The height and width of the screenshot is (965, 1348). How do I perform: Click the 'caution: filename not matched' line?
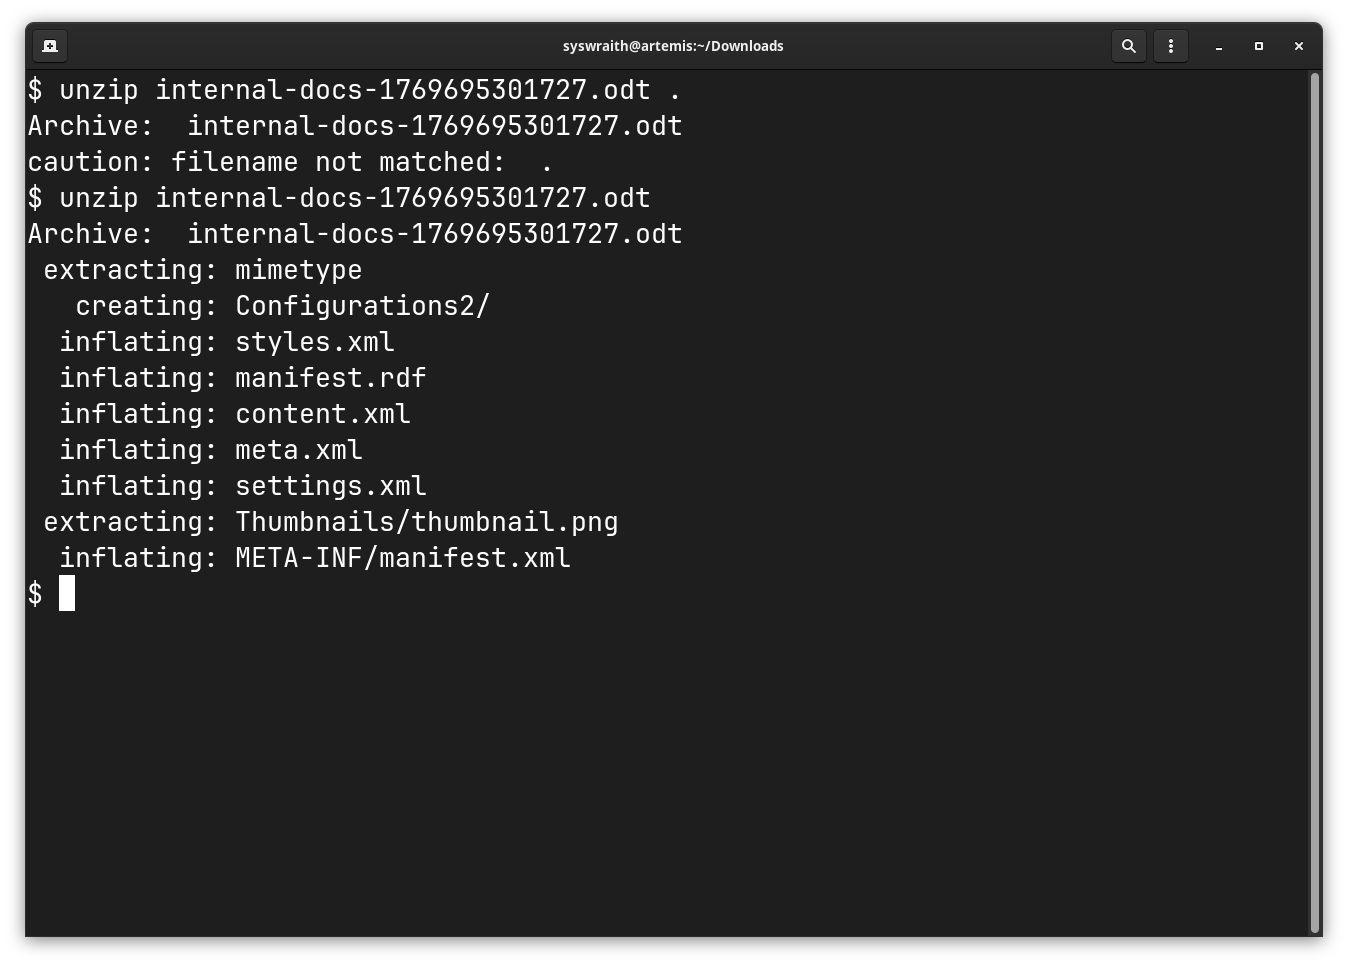click(x=290, y=162)
